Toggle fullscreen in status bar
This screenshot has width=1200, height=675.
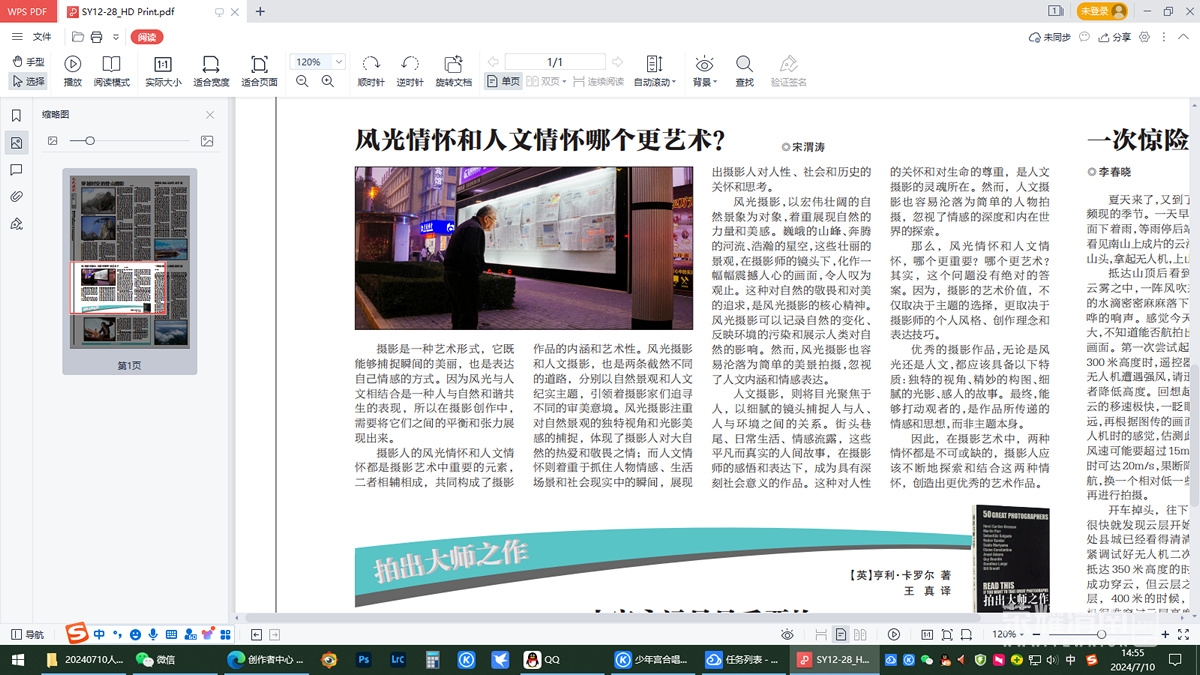pyautogui.click(x=1183, y=634)
